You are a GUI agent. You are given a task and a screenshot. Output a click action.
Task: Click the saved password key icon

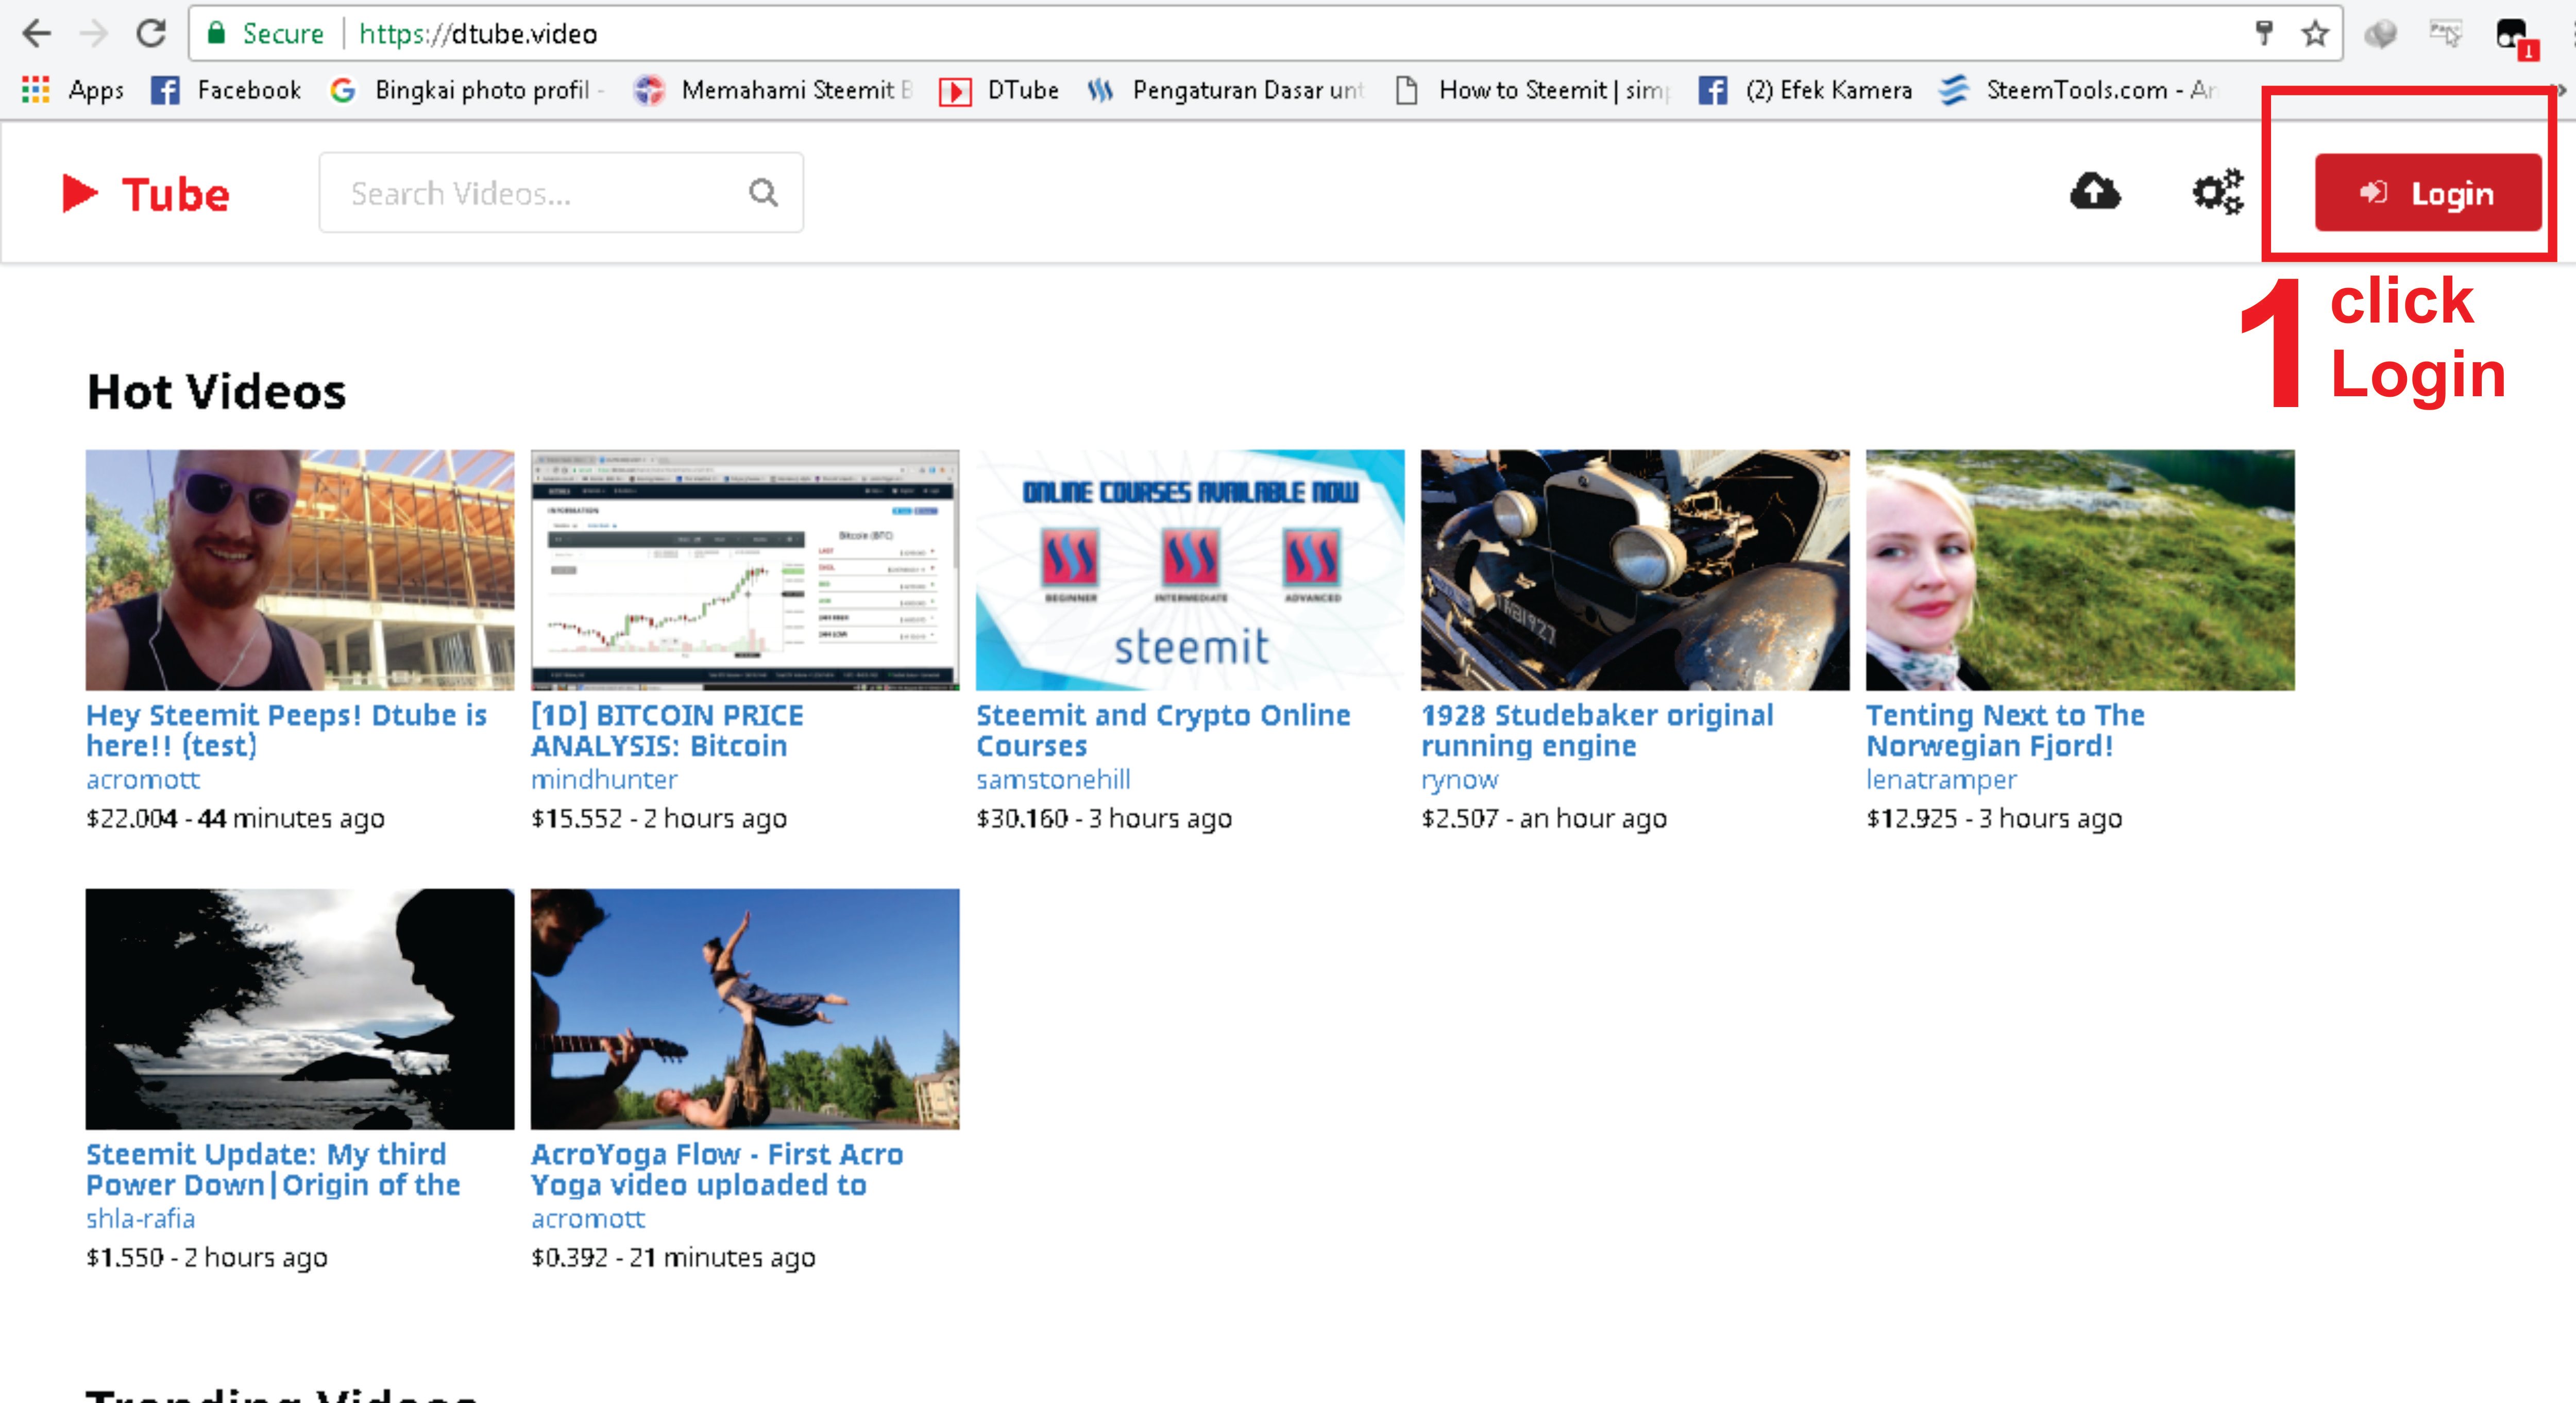tap(2265, 33)
